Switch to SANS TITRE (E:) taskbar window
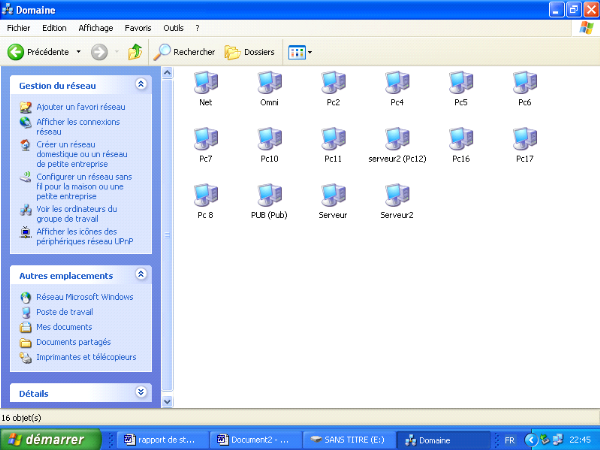The height and width of the screenshot is (450, 600). pyautogui.click(x=346, y=439)
